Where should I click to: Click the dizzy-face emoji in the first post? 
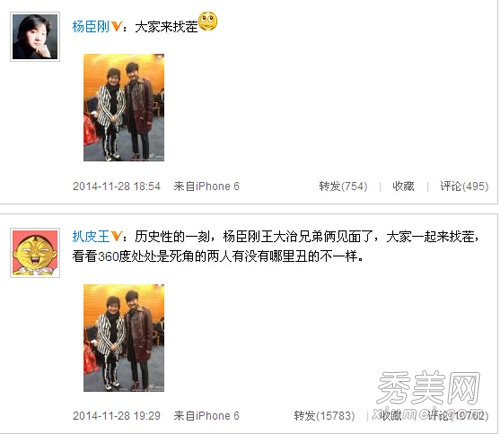pos(208,21)
